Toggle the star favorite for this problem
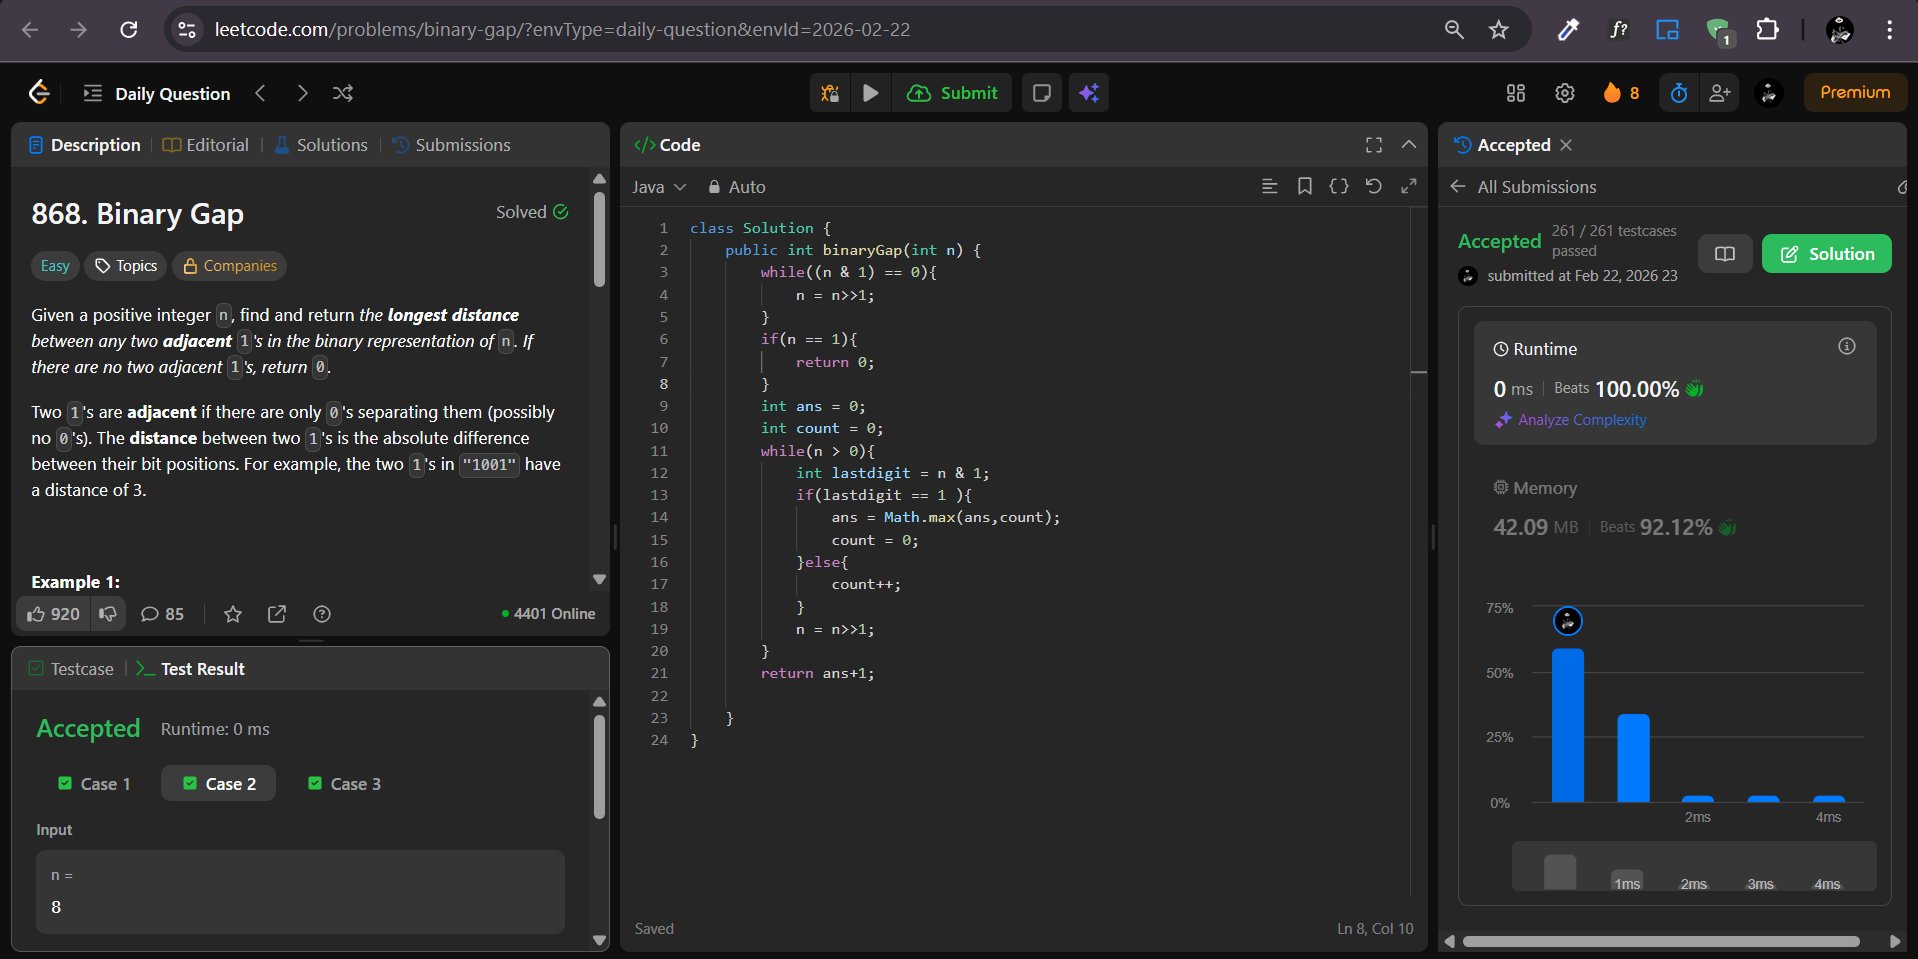The height and width of the screenshot is (959, 1918). (x=233, y=614)
